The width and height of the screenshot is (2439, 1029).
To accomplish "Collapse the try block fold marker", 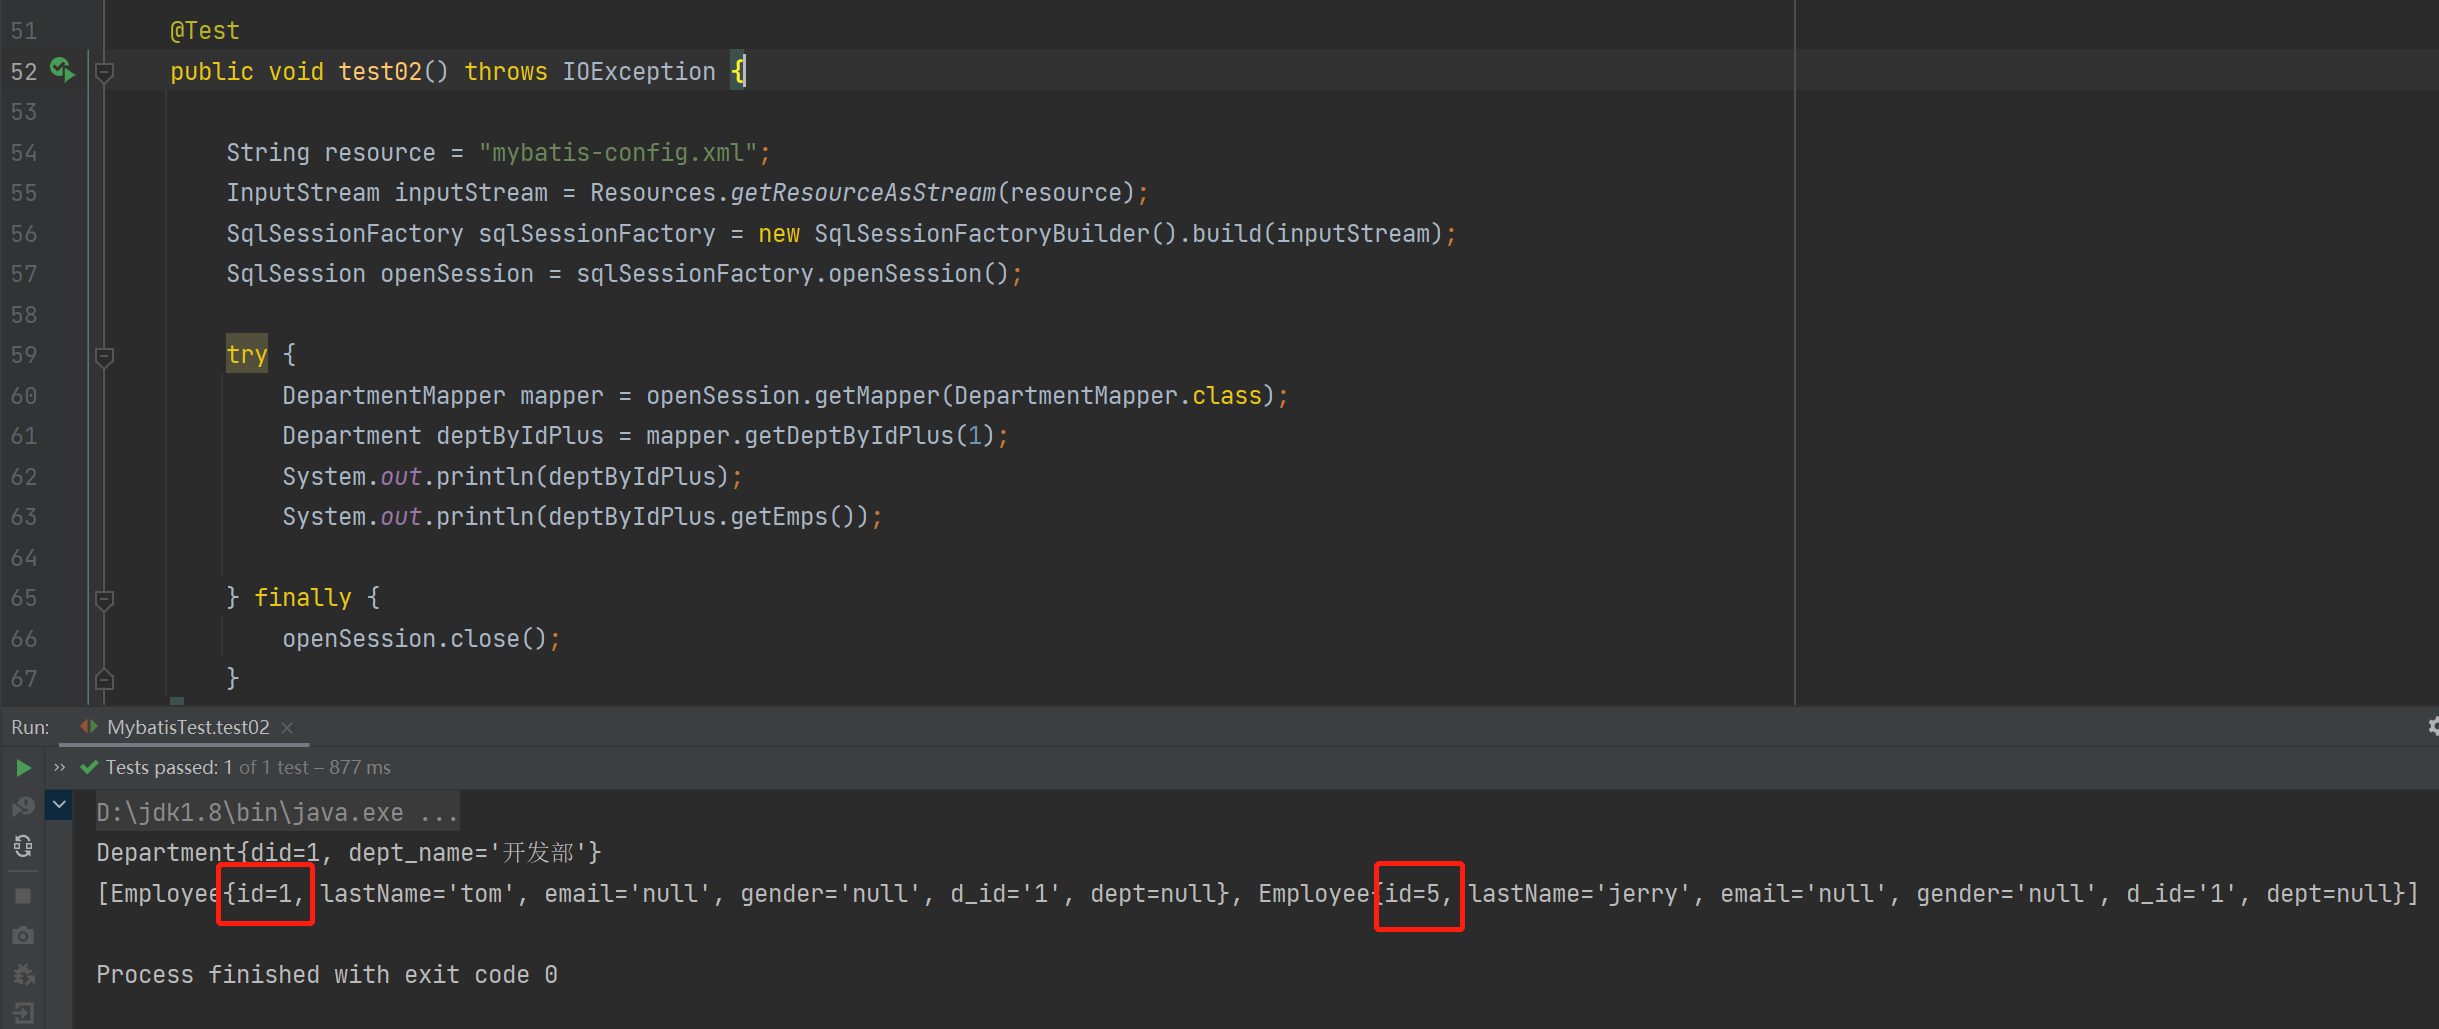I will [104, 356].
